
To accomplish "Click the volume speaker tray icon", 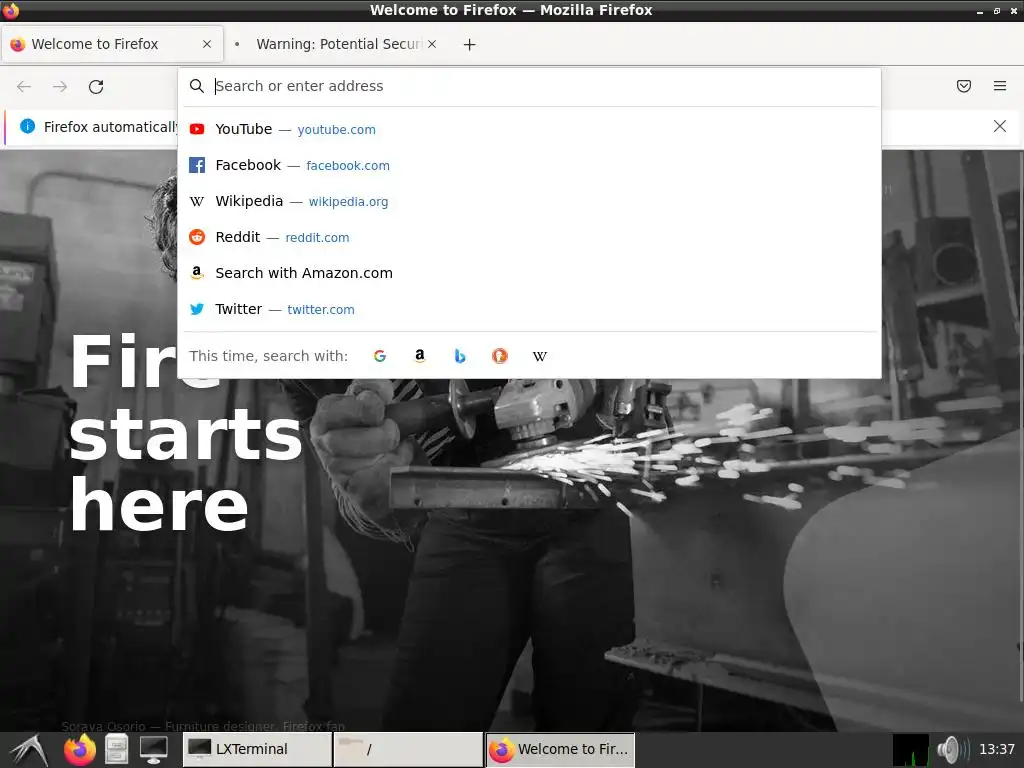I will coord(953,750).
